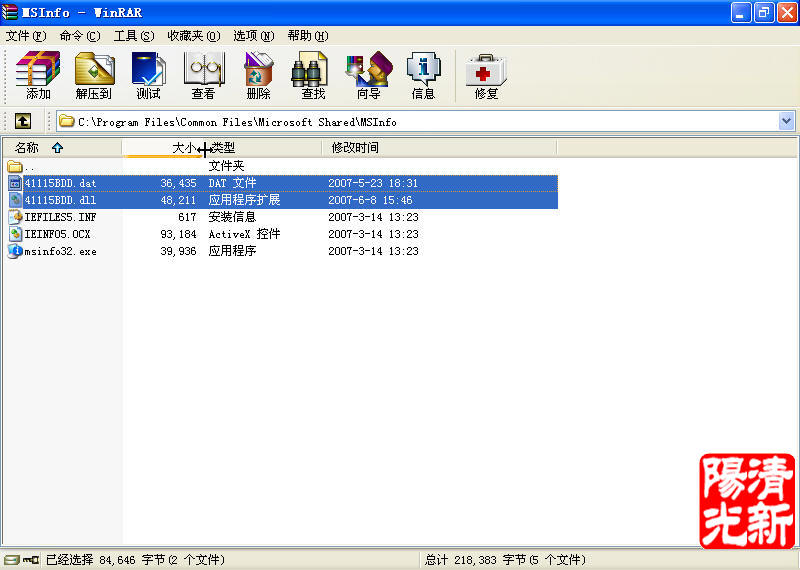Click date 2007-6-8 15:46
Viewport: 800px width, 570px height.
coord(370,200)
